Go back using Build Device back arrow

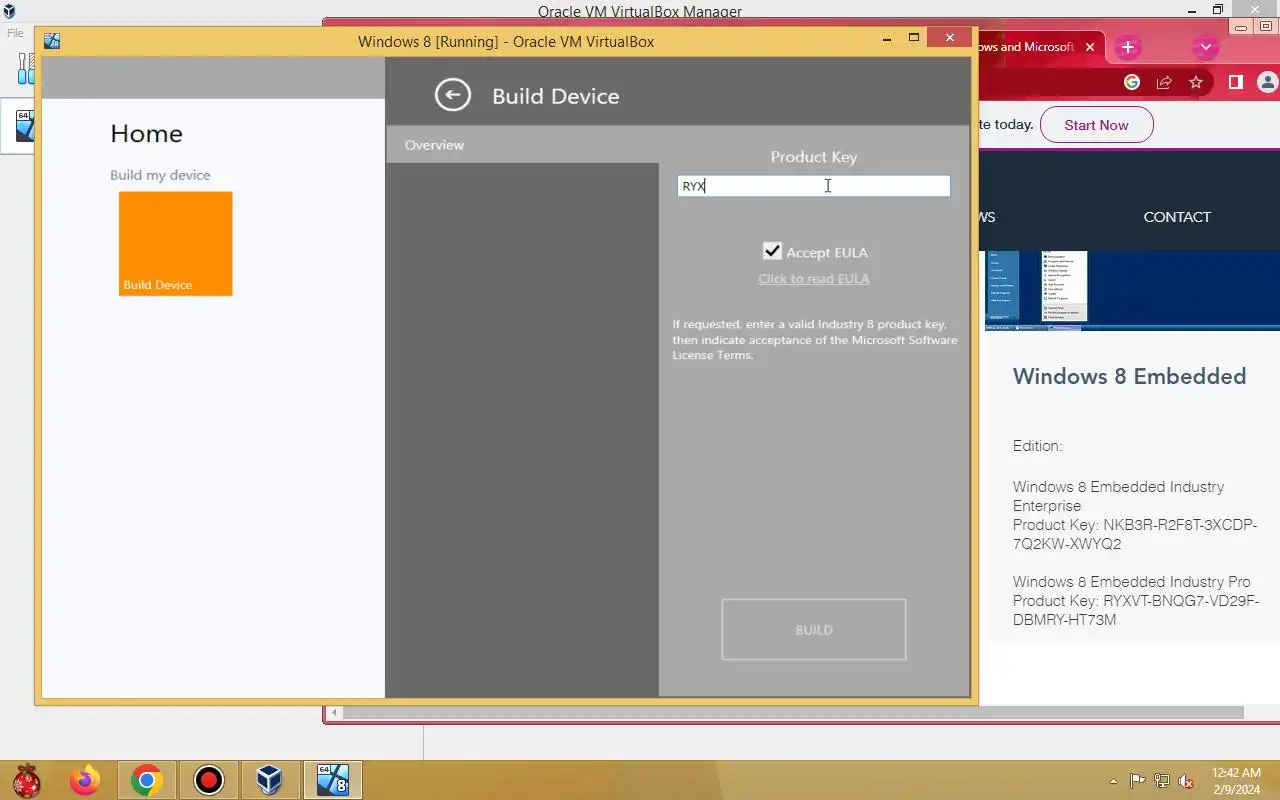tap(452, 95)
